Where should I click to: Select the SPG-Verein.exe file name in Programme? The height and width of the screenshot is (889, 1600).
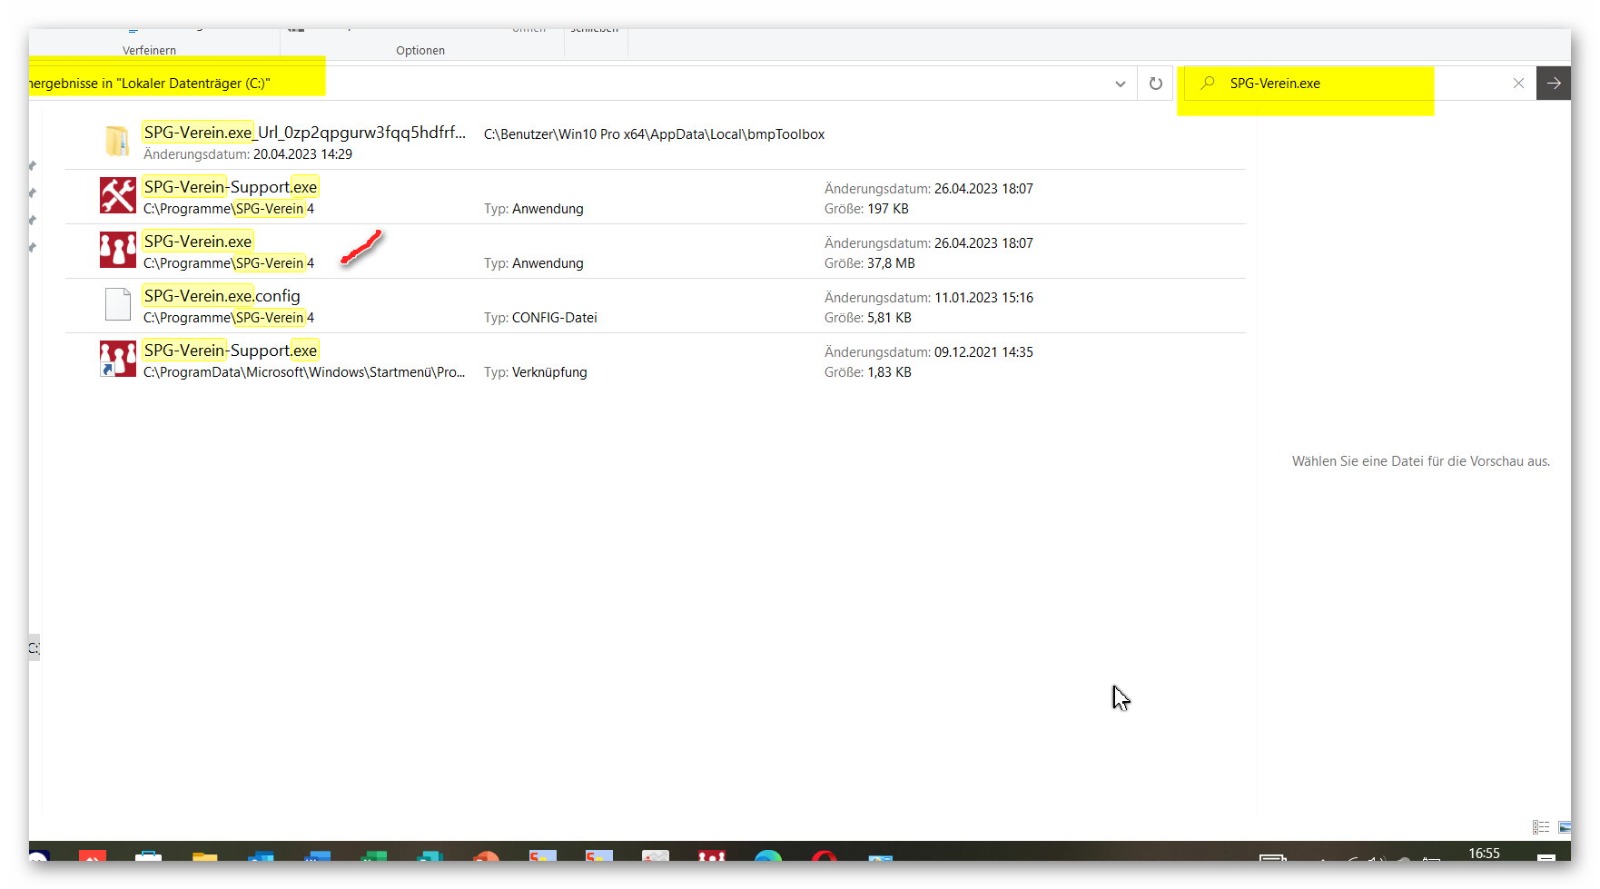tap(198, 242)
